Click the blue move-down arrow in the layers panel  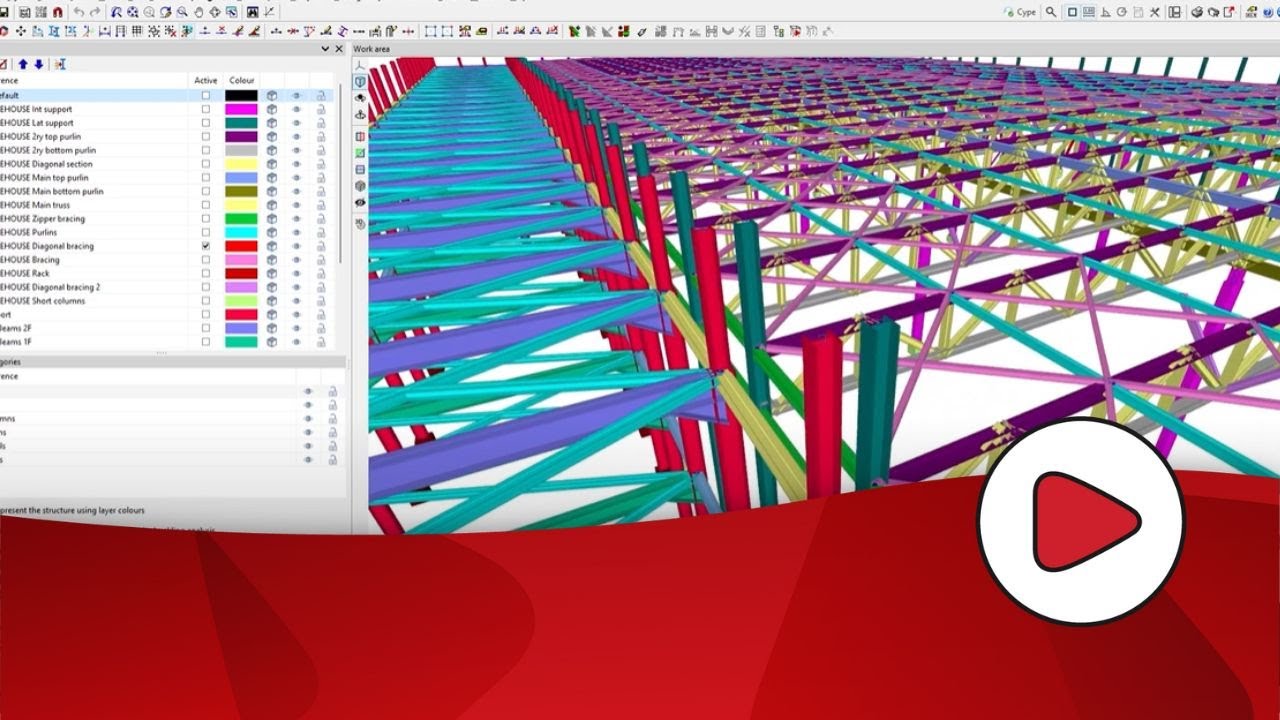[x=38, y=65]
